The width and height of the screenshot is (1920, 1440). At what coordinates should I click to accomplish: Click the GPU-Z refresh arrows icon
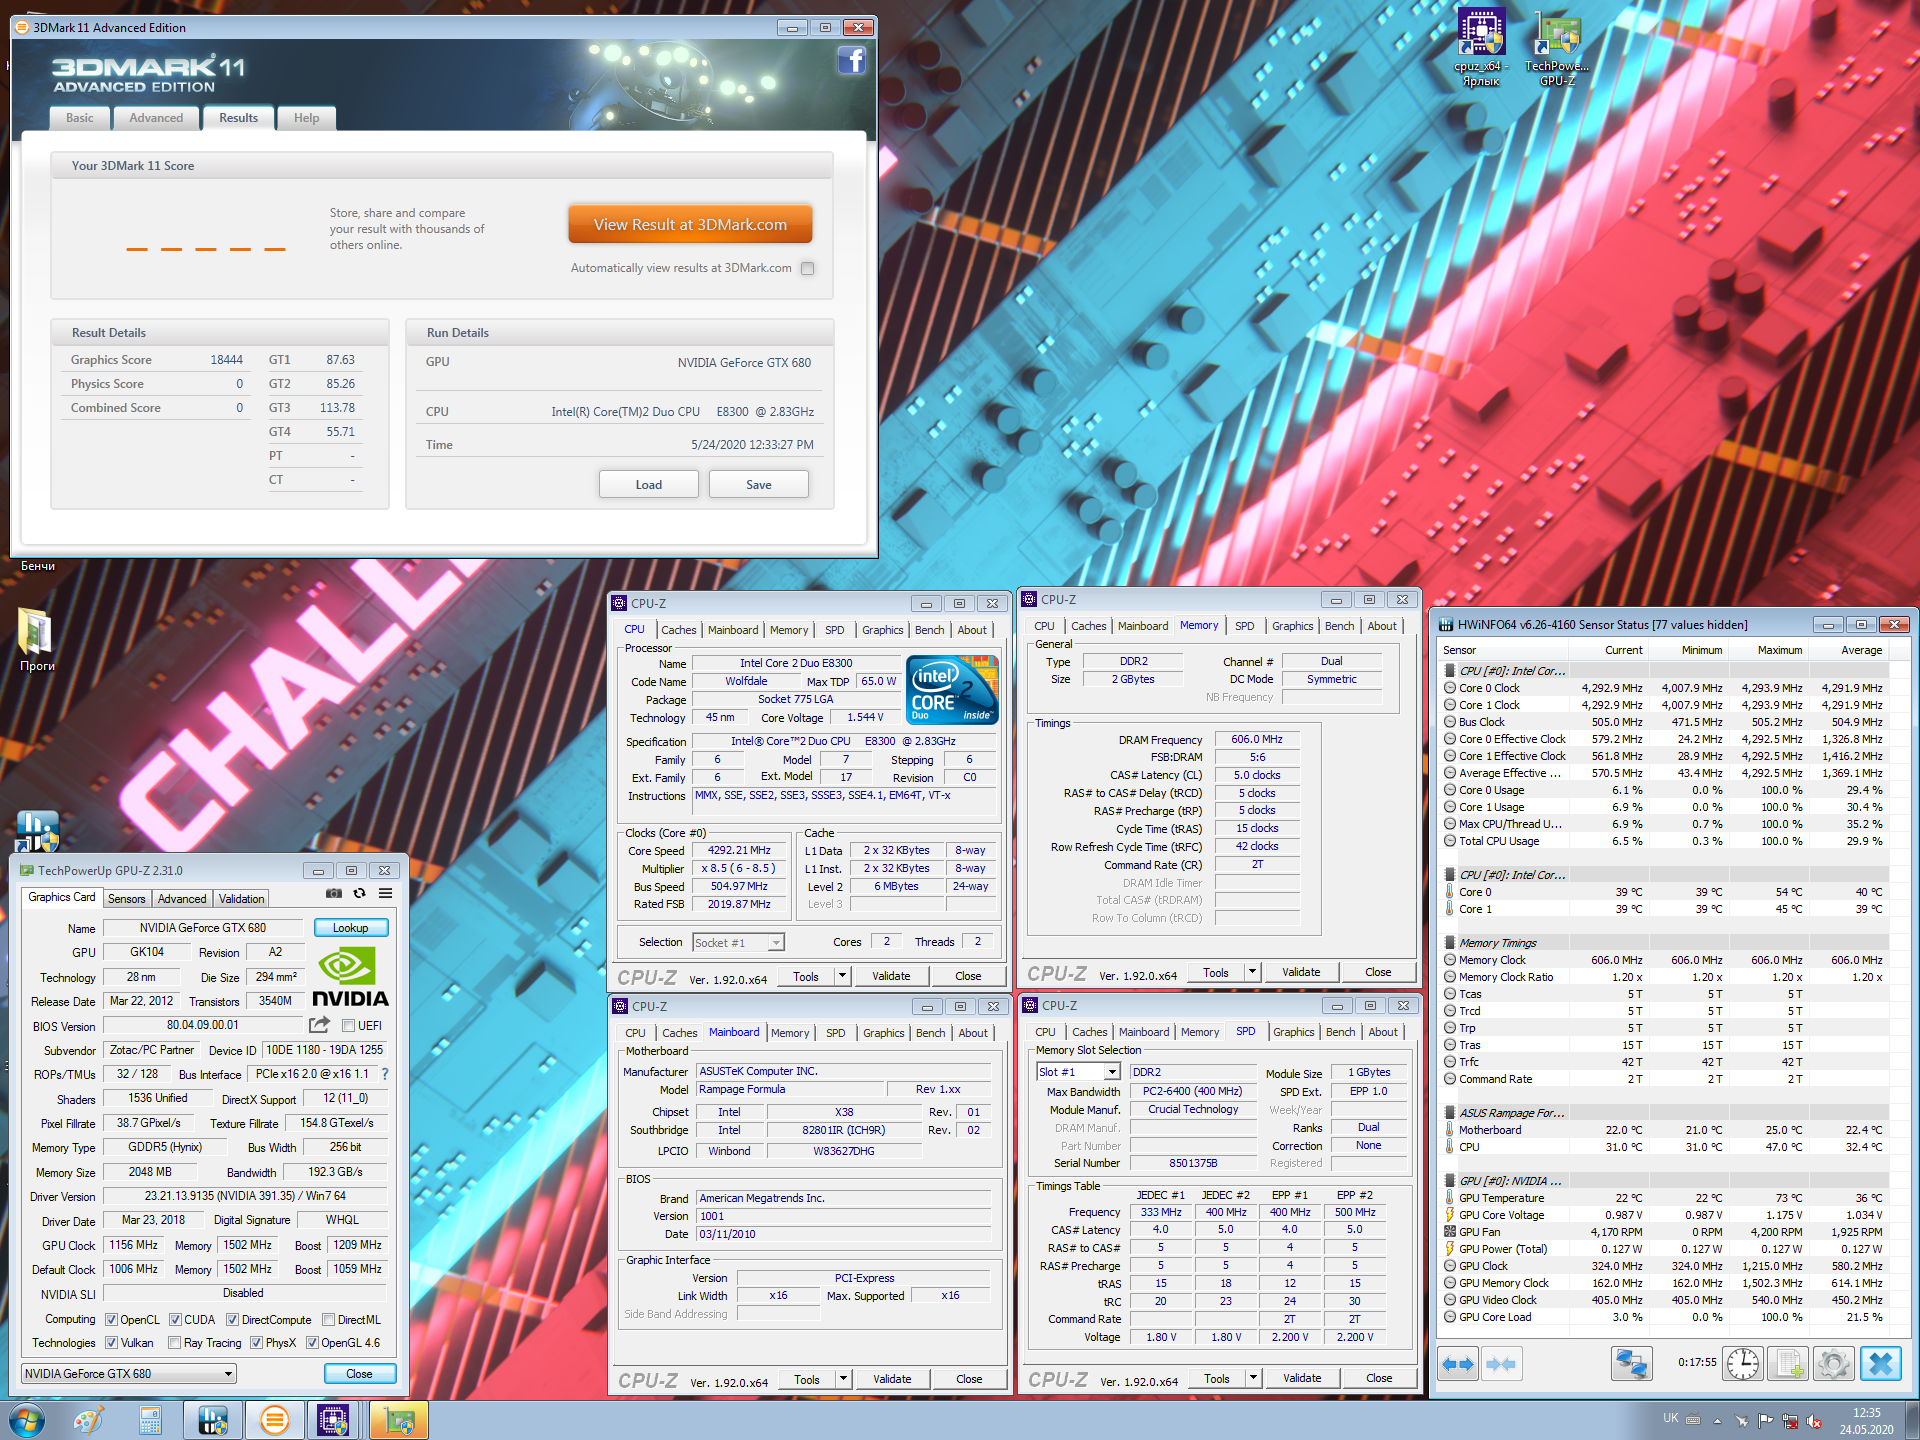coord(360,893)
